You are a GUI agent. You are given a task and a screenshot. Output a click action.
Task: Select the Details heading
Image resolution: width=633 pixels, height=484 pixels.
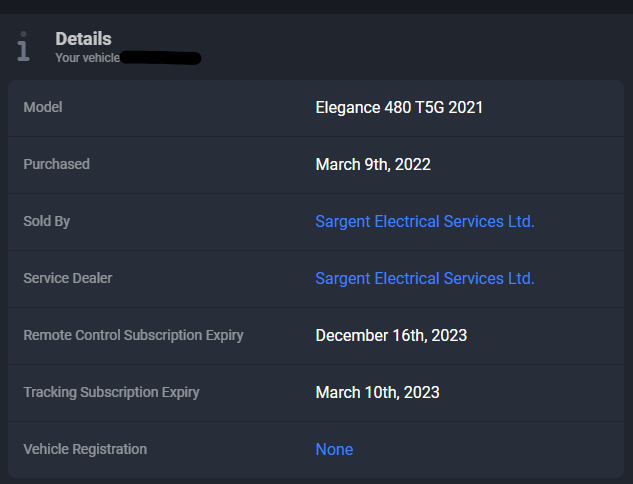(x=83, y=39)
